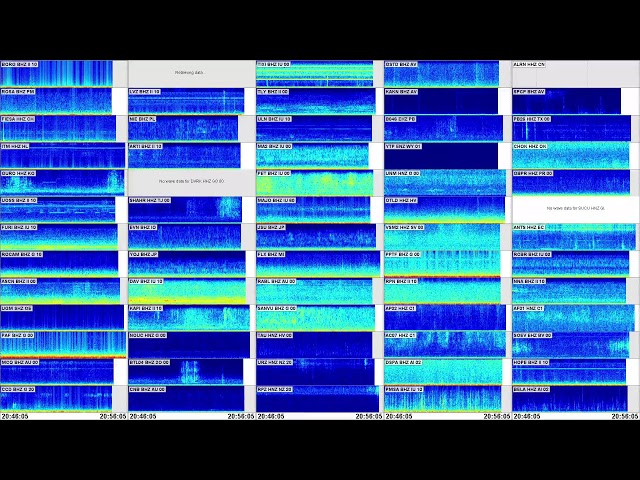Select the OTLD HHZ HV spectrogram
The image size is (640, 480).
444,210
